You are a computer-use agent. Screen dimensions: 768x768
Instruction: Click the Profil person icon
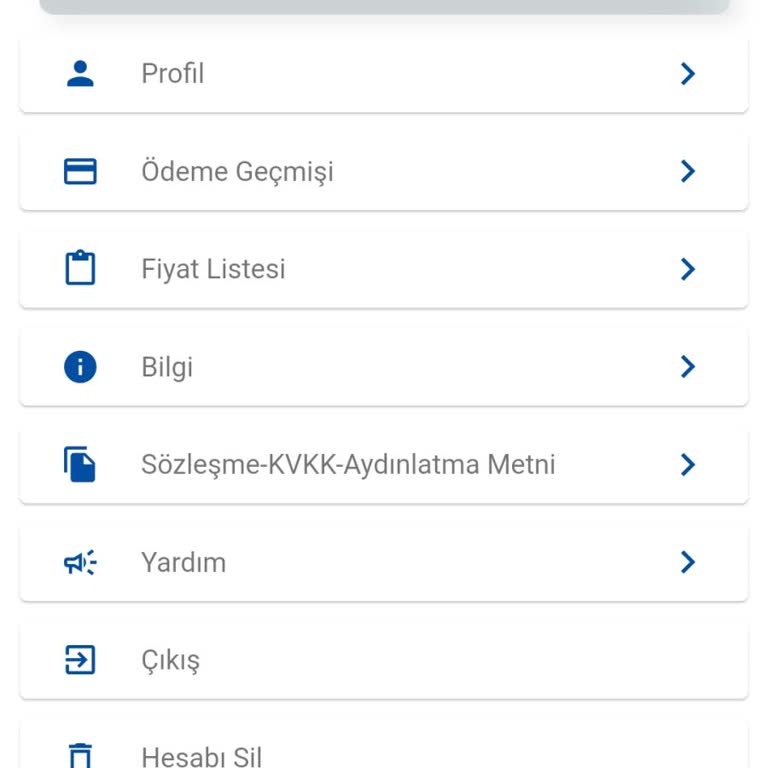(x=80, y=74)
